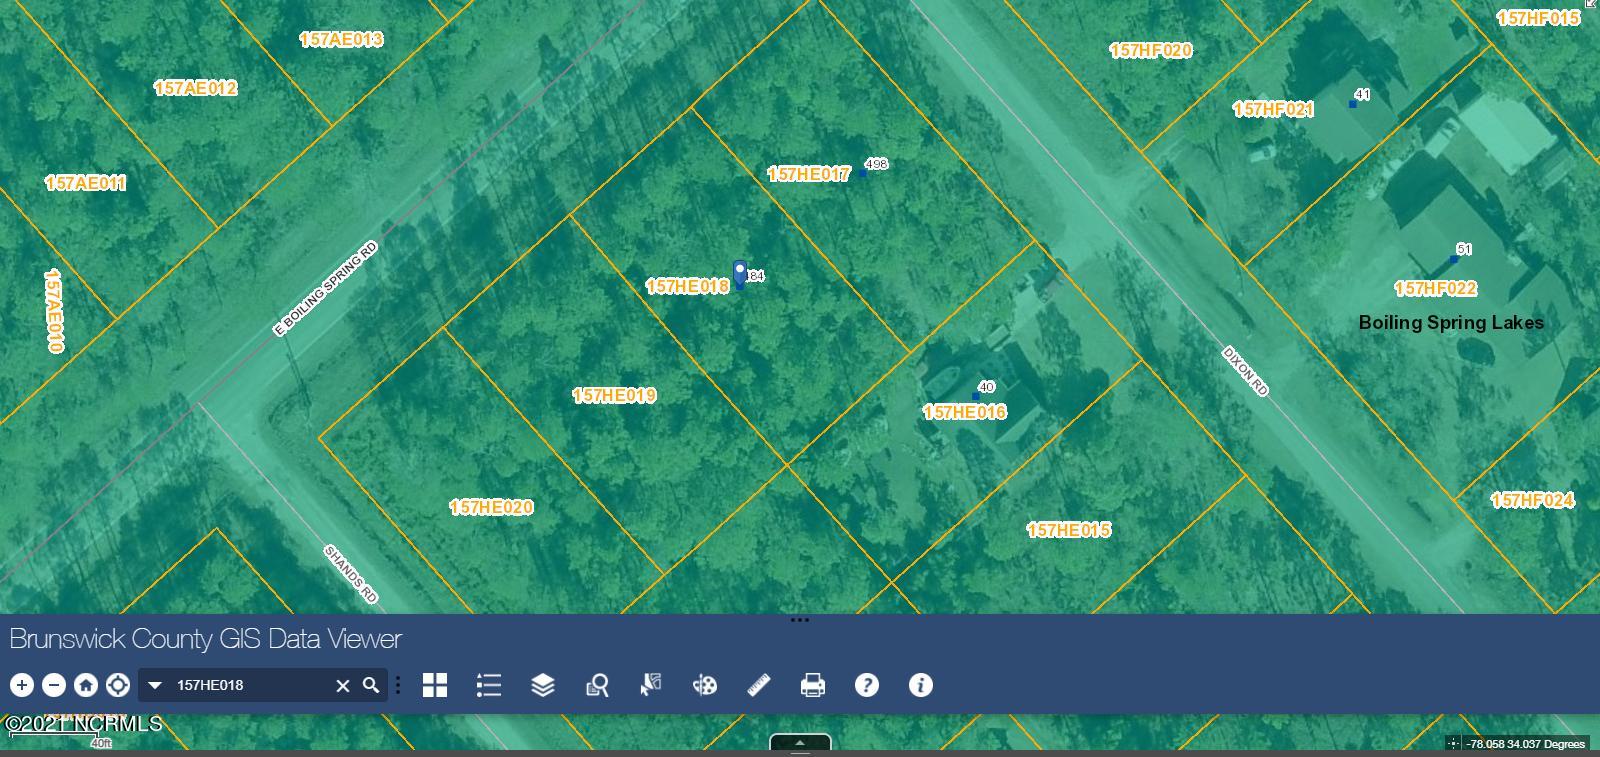Open the about info icon
The image size is (1600, 757).
921,685
